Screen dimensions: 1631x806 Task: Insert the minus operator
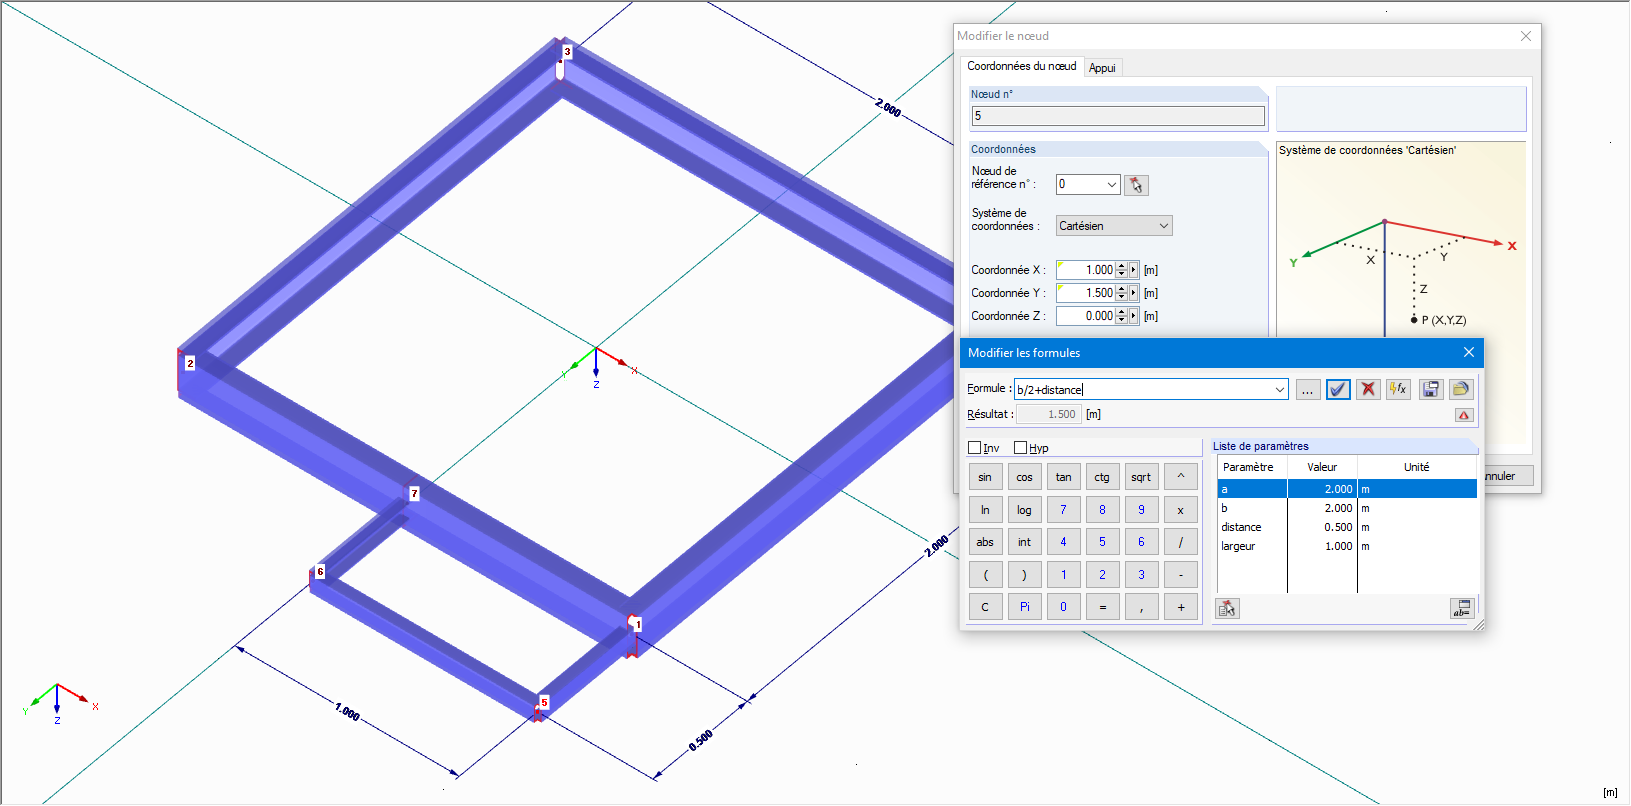tap(1181, 575)
